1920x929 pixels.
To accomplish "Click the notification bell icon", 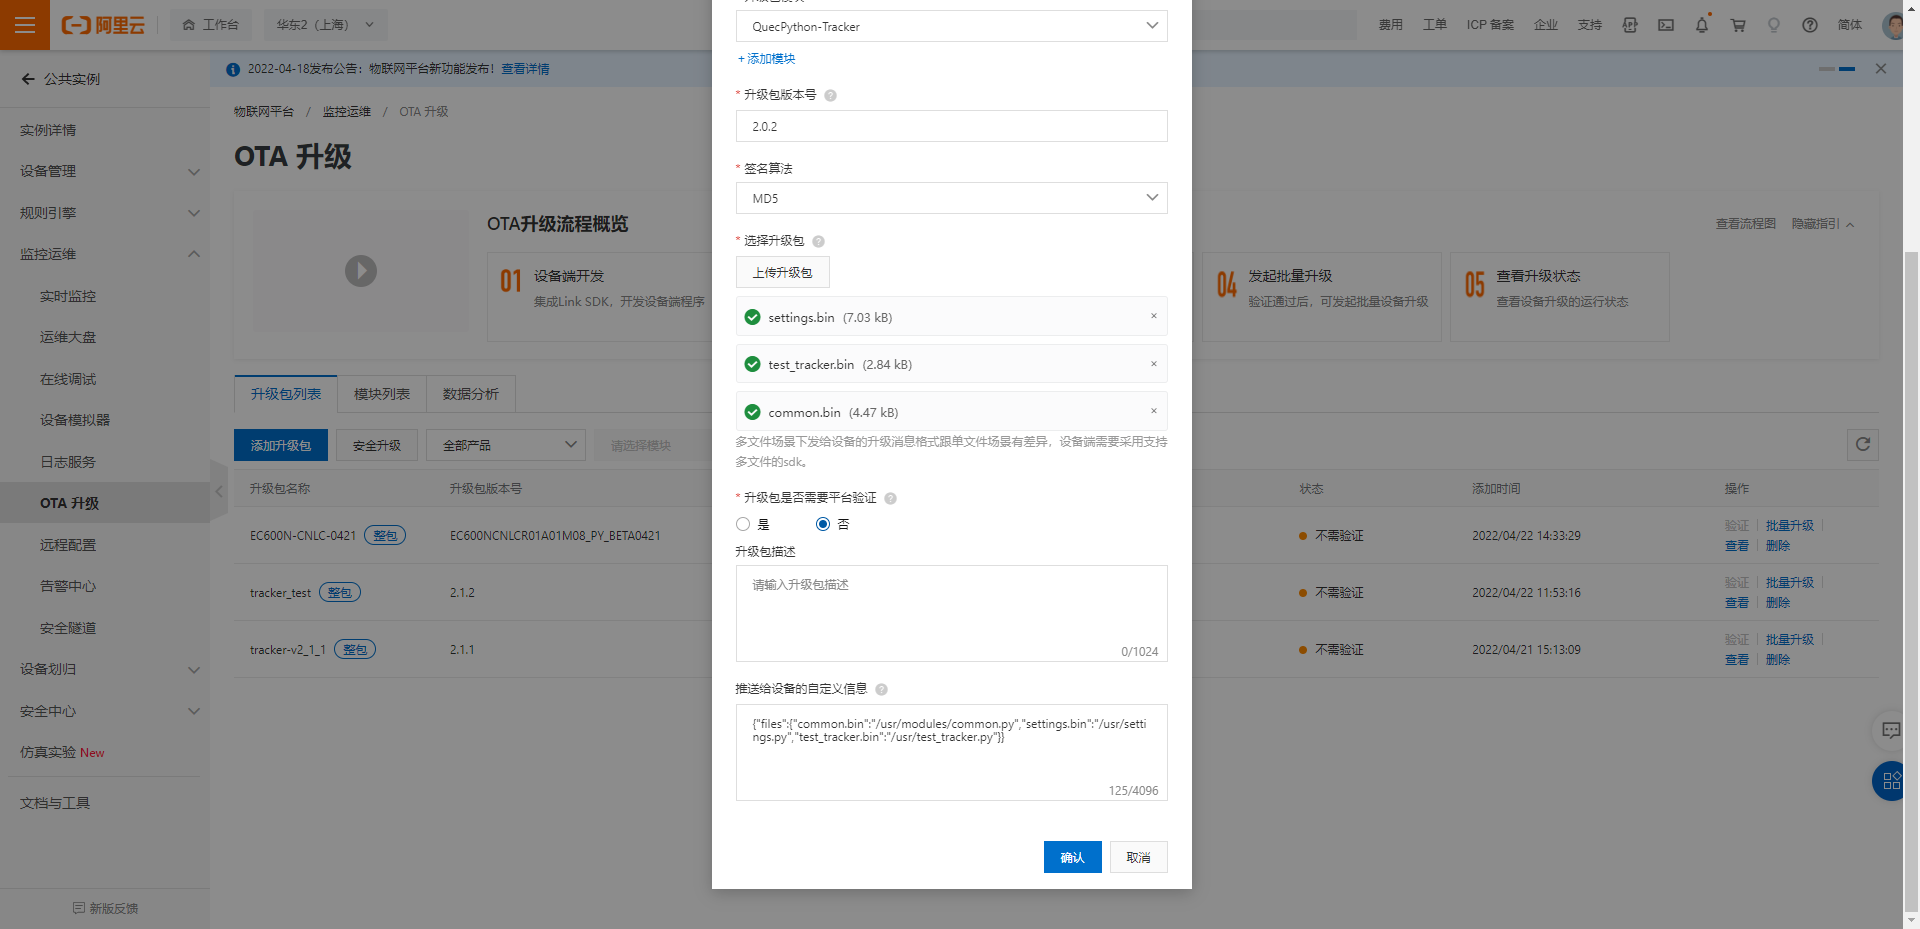I will [x=1701, y=25].
